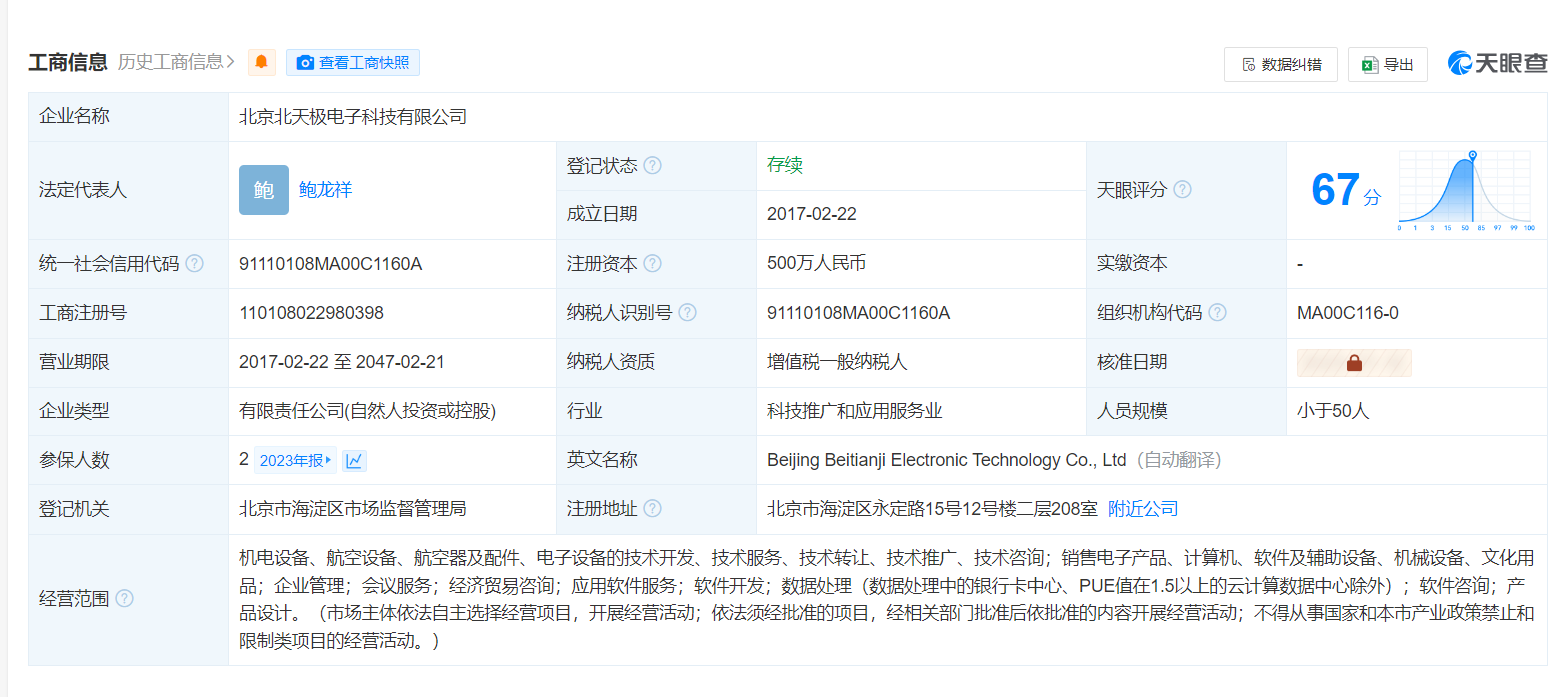Click the 数据纠错 button
This screenshot has height=697, width=1562.
[1281, 64]
